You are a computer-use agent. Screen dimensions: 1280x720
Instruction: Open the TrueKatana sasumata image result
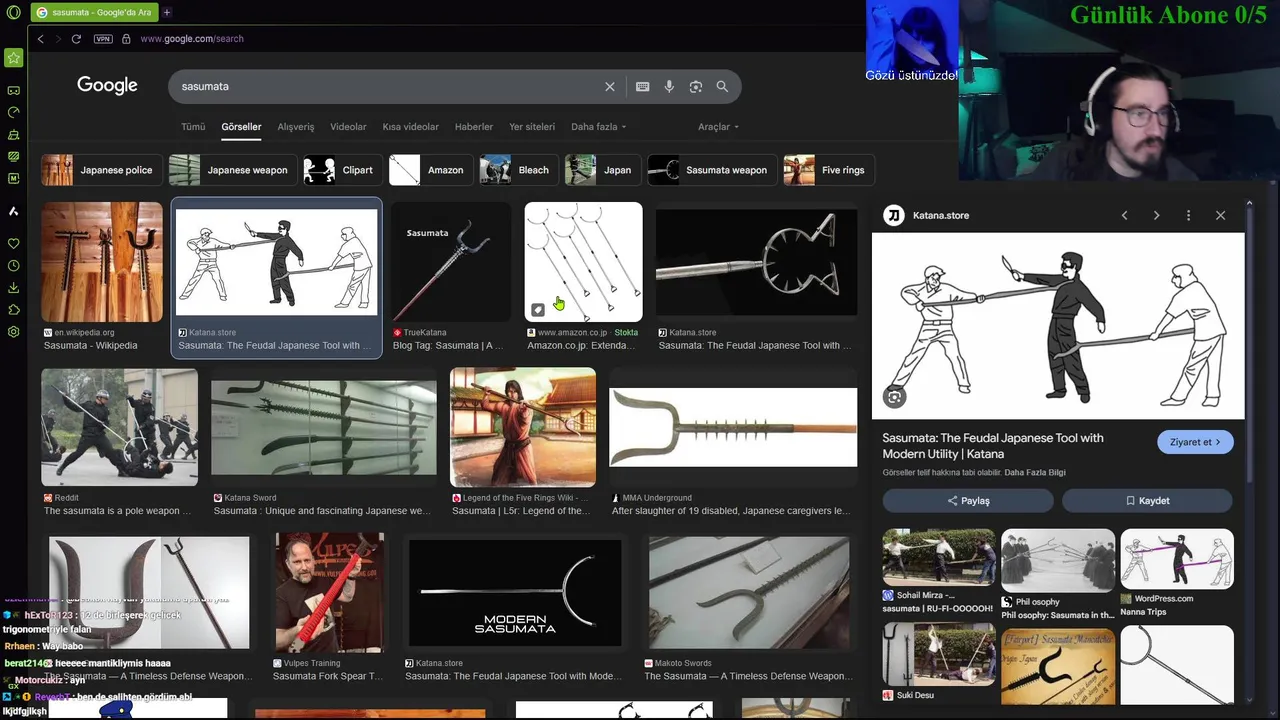pyautogui.click(x=451, y=262)
